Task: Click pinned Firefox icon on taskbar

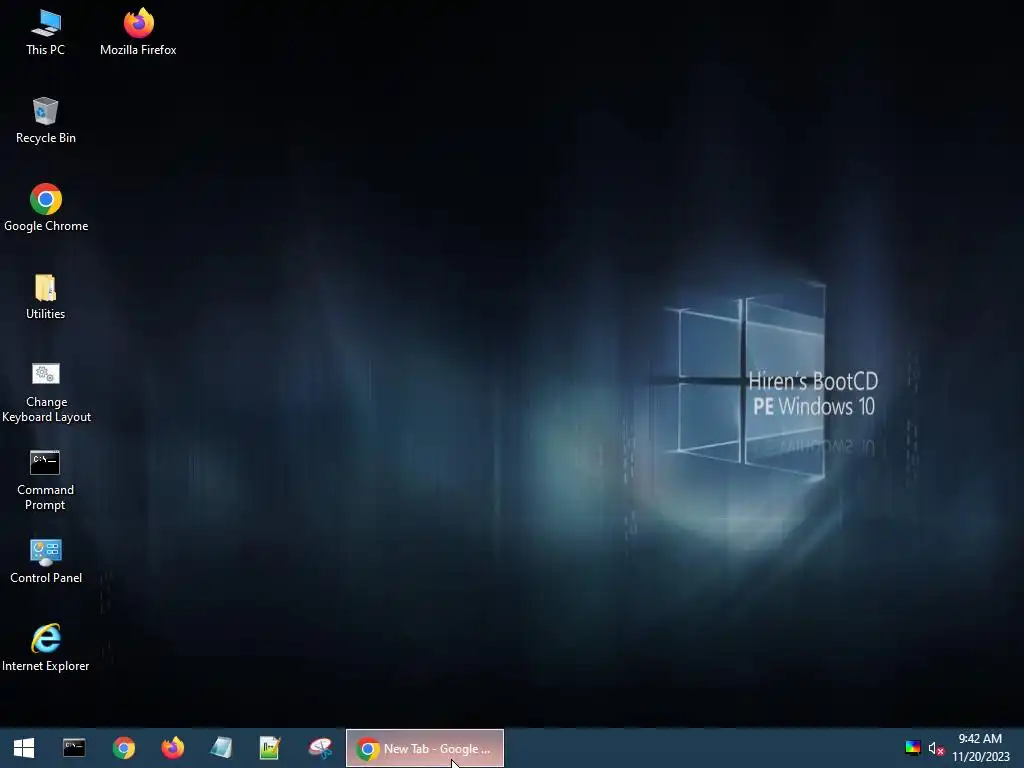Action: pos(172,748)
